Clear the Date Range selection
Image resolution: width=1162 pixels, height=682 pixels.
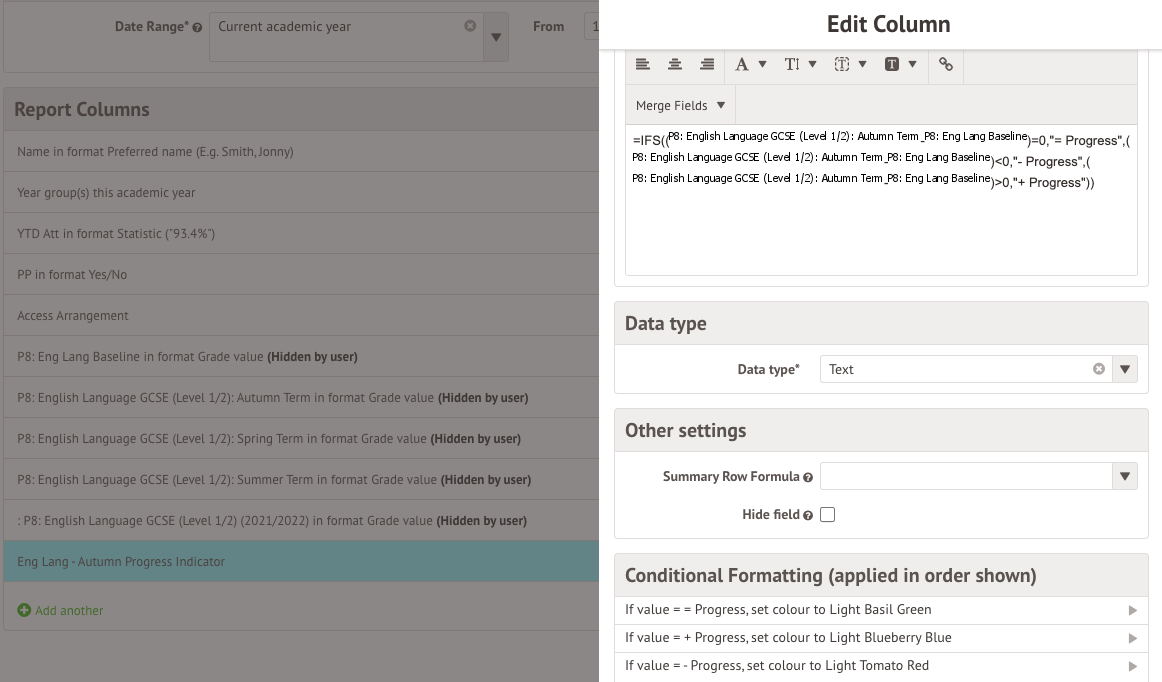(469, 28)
